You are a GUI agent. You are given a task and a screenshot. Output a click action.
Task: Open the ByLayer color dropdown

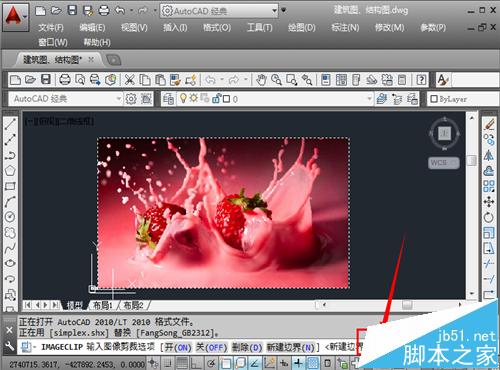pos(464,99)
